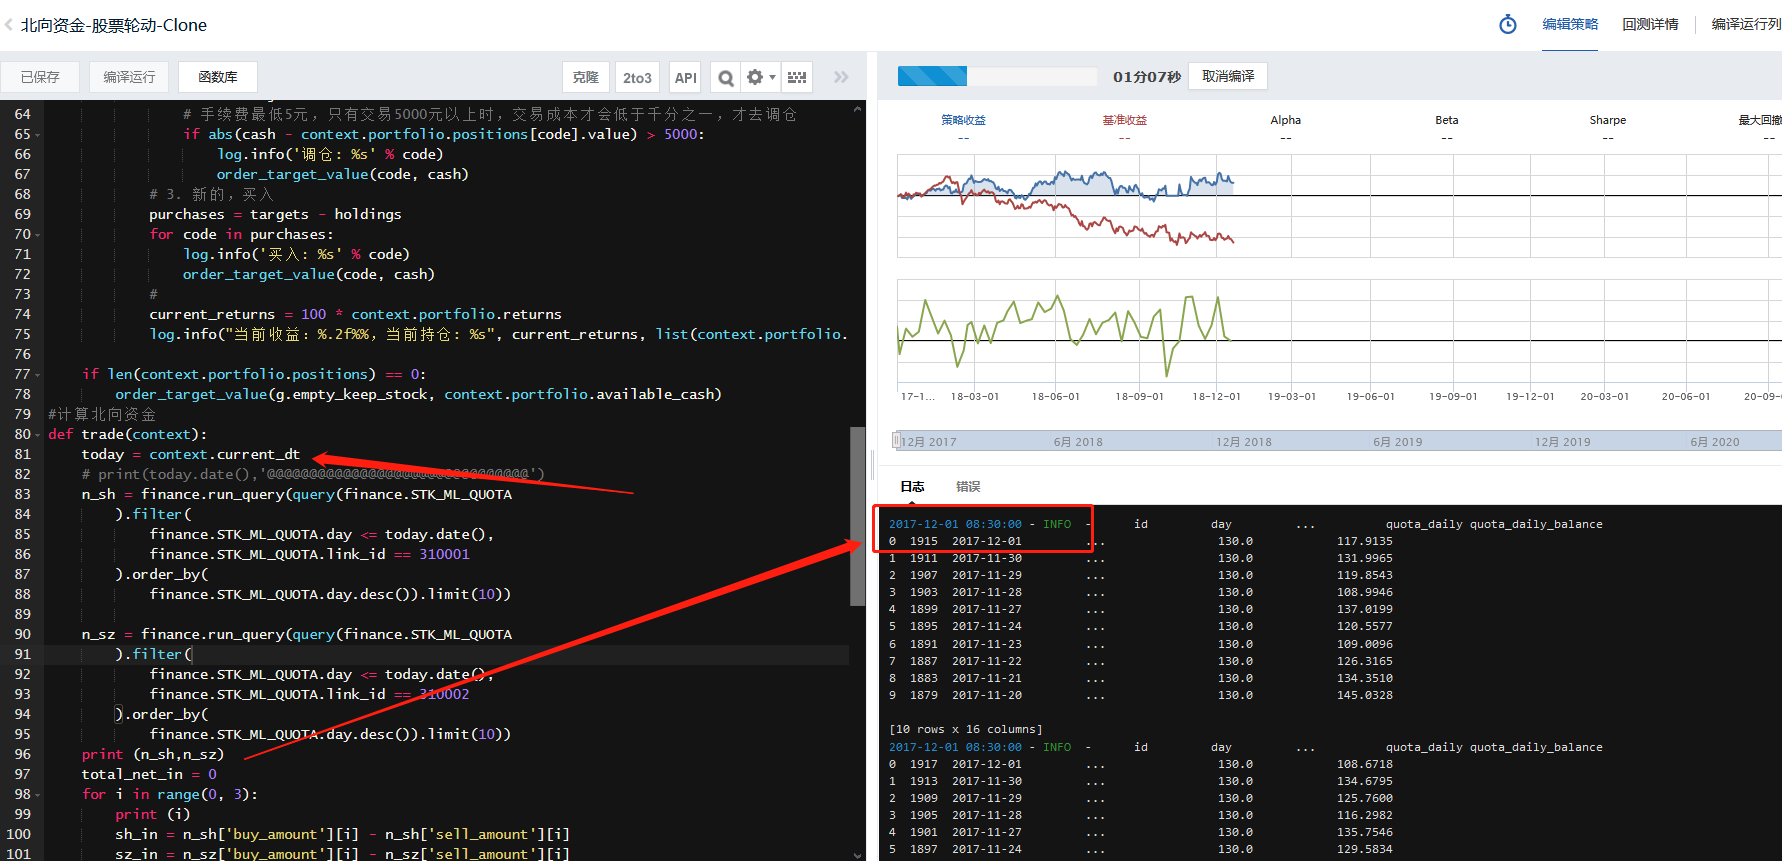Run the 2to3 conversion button
1782x861 pixels.
637,77
